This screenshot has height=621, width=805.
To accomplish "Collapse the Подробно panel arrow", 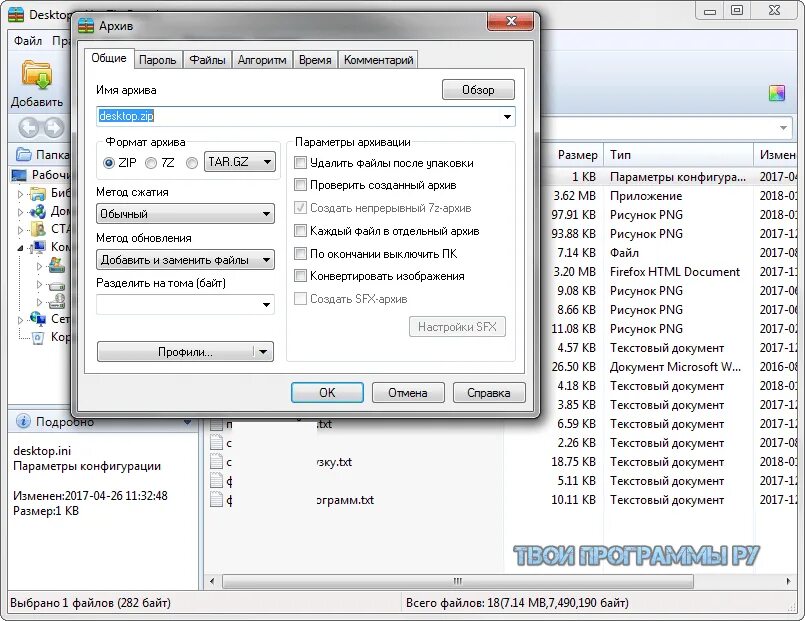I will coord(187,422).
